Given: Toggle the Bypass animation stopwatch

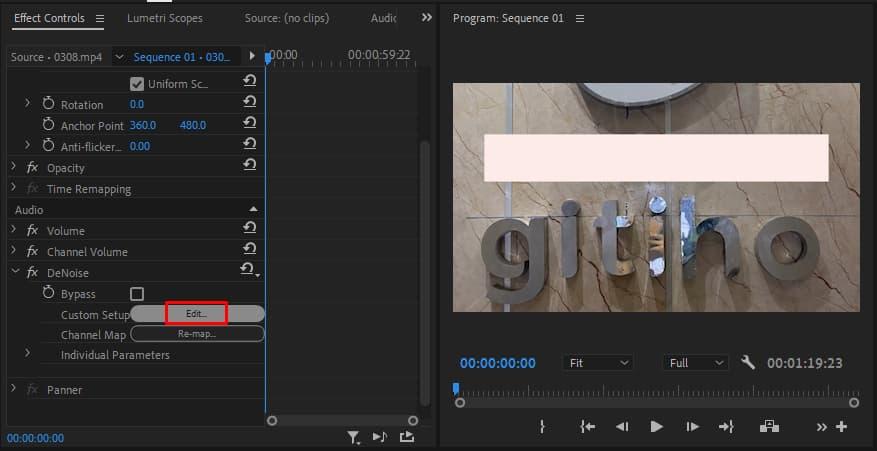Looking at the screenshot, I should tap(49, 293).
